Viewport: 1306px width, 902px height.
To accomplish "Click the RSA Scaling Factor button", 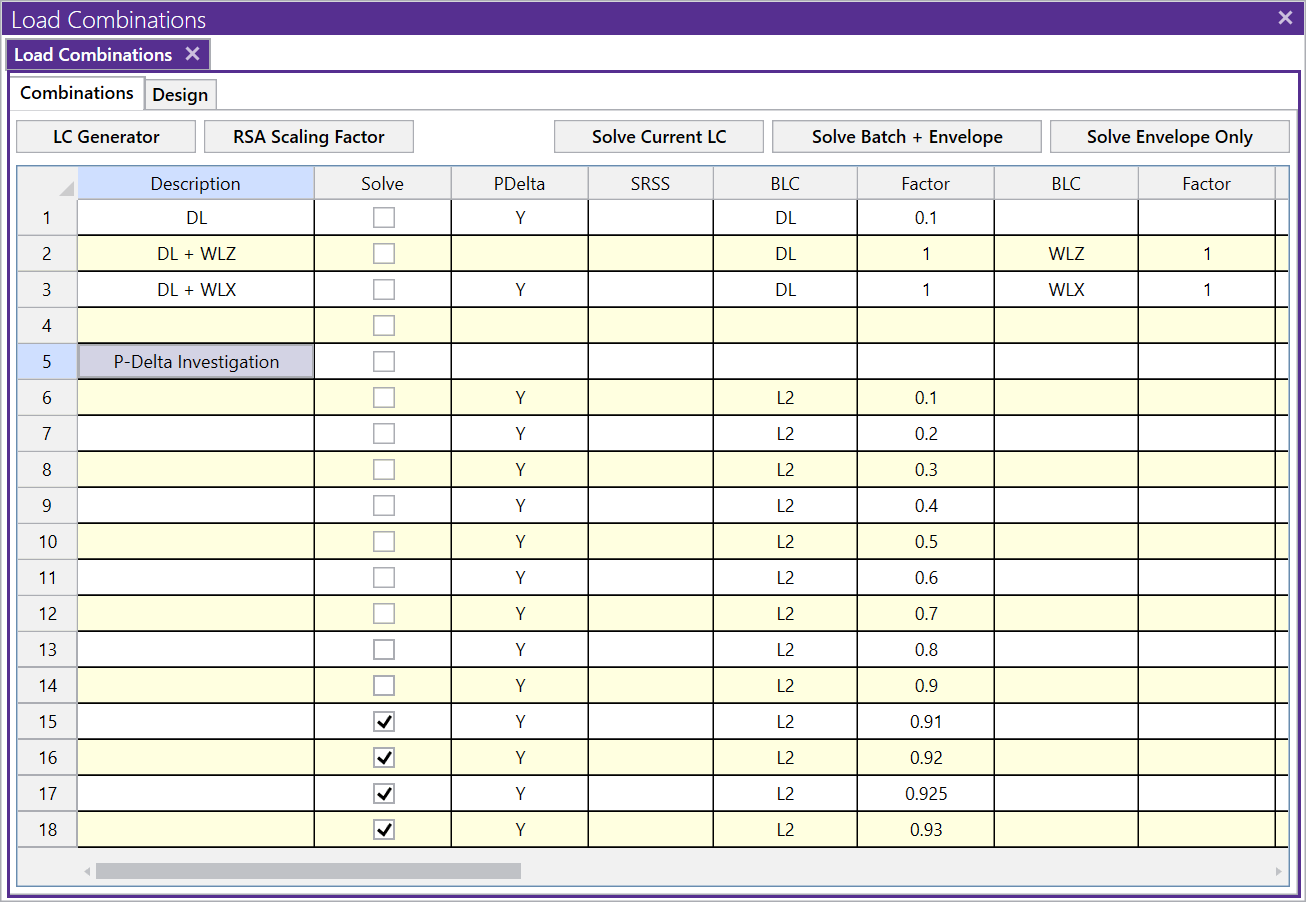I will 309,137.
